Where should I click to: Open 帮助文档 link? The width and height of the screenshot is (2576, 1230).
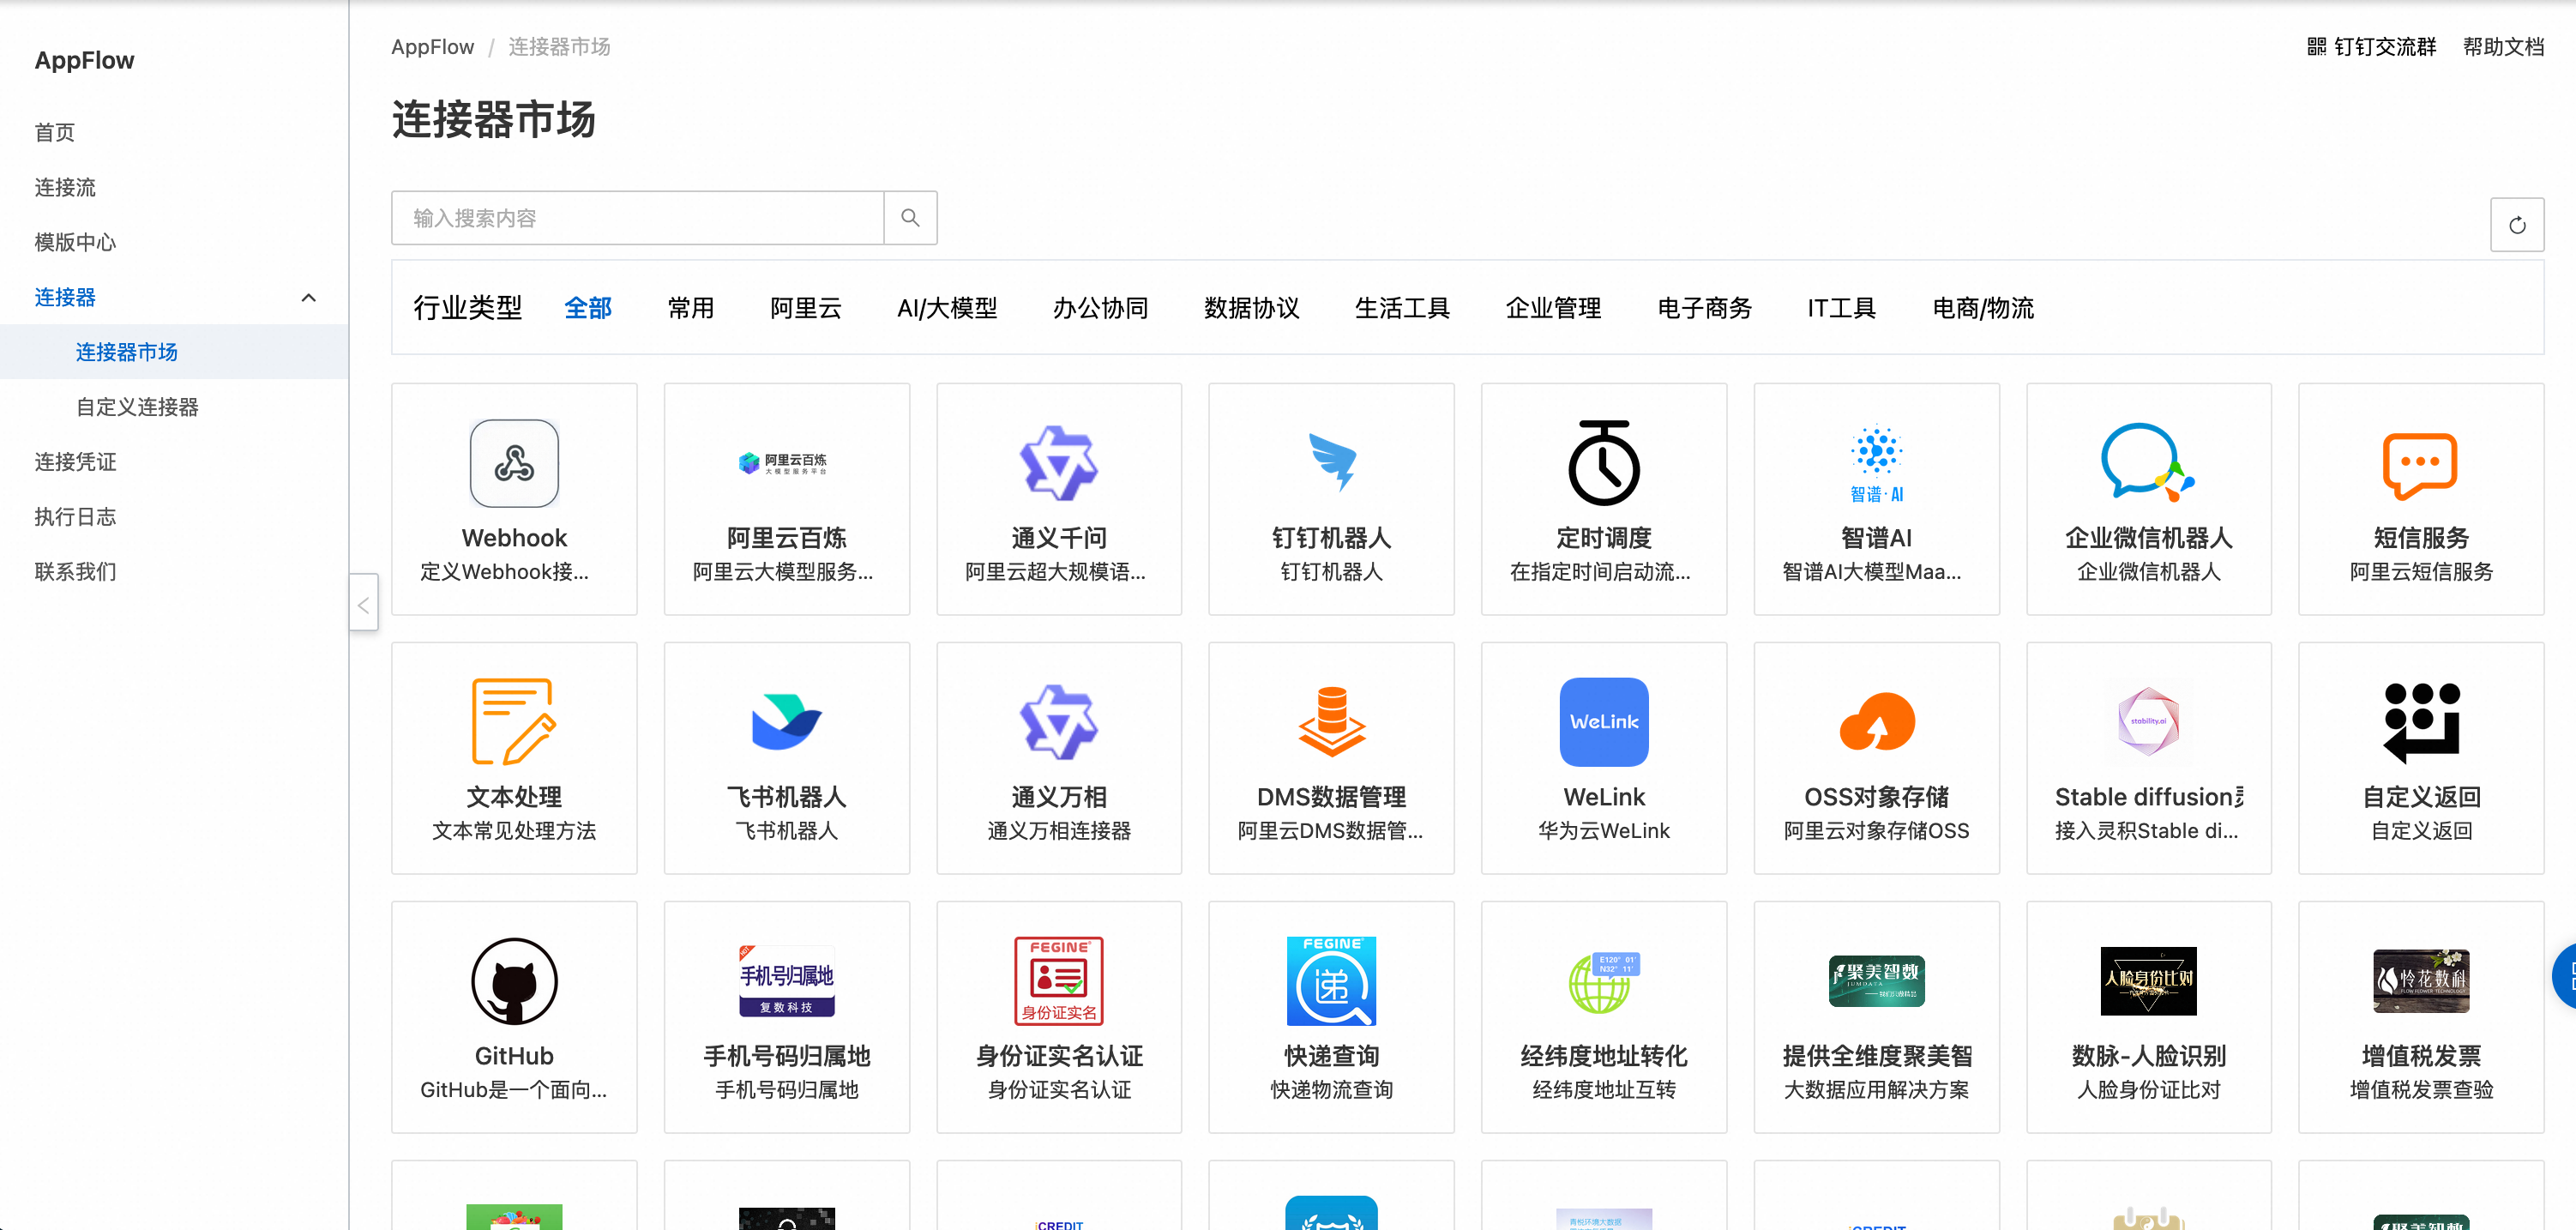[x=2502, y=47]
